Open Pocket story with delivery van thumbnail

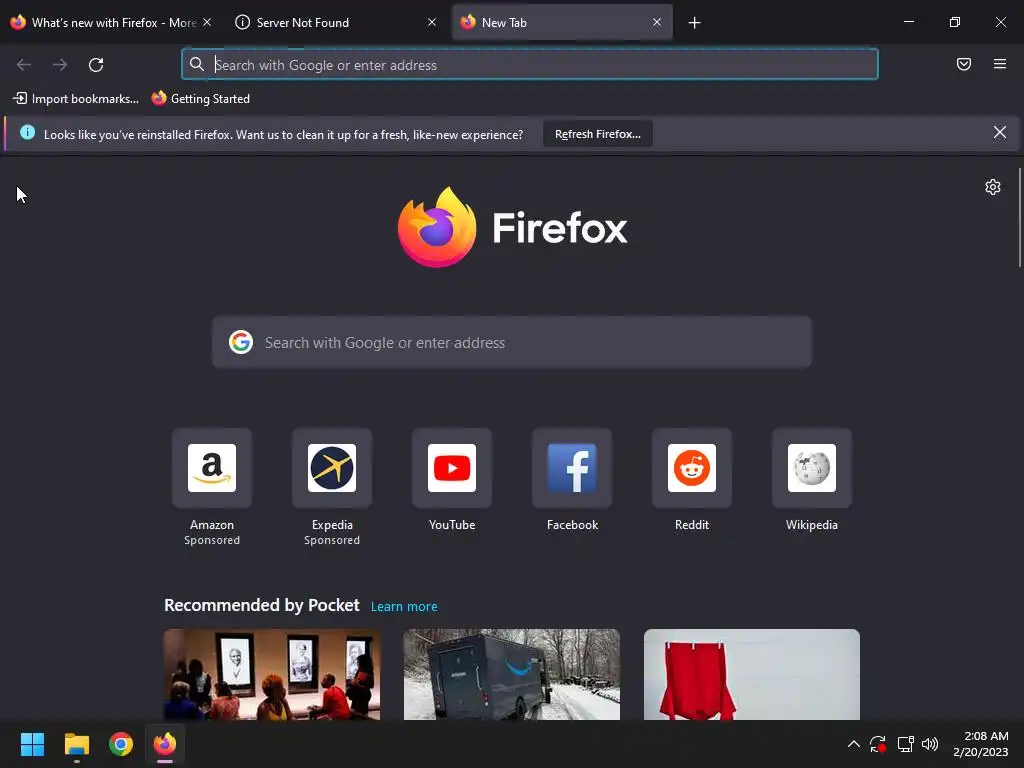click(511, 674)
